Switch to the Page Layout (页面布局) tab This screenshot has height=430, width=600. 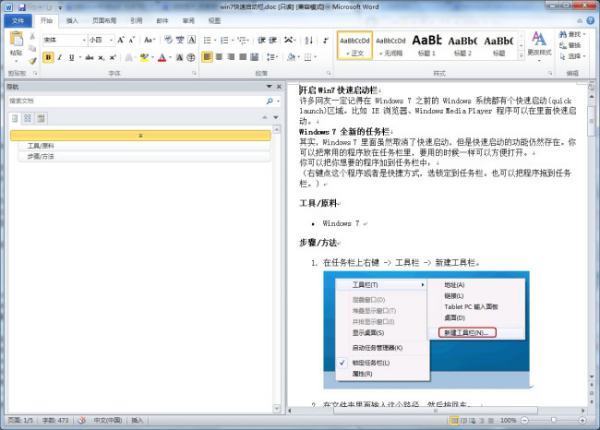(x=104, y=21)
